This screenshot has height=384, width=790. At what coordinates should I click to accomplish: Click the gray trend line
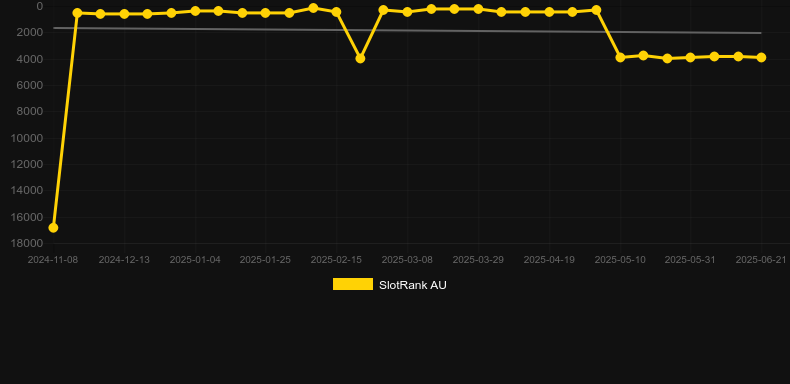point(407,30)
